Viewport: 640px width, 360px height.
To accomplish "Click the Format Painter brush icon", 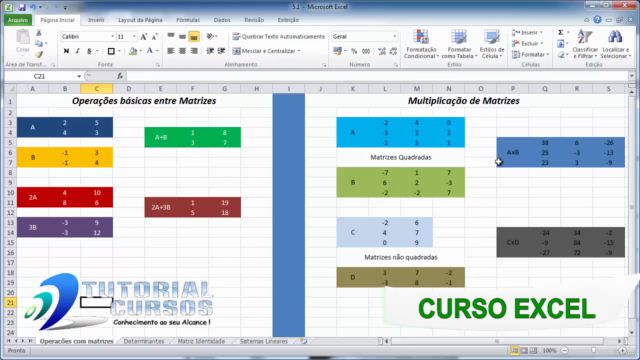I will pos(39,54).
